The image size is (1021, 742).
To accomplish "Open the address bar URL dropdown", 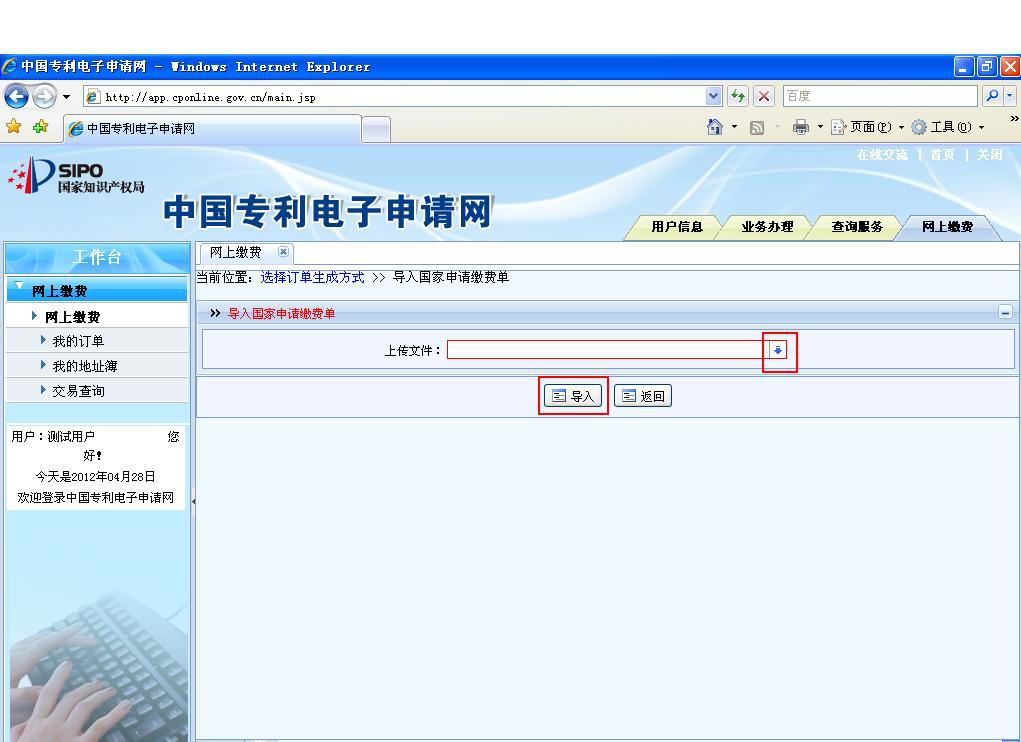I will 713,96.
